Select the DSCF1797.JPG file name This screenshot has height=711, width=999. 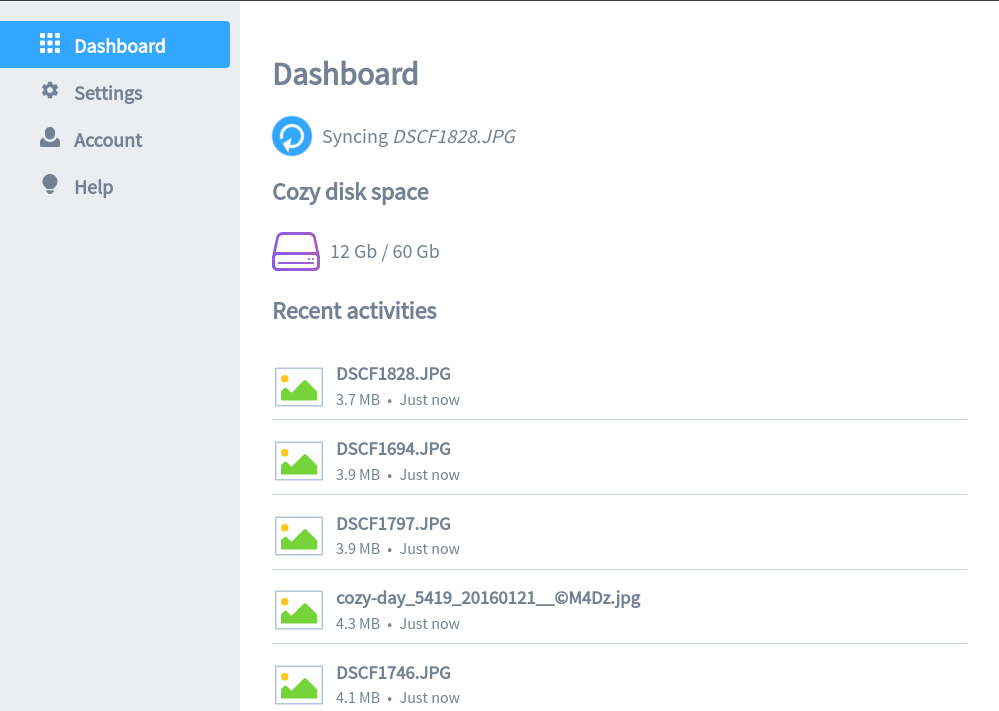click(393, 524)
